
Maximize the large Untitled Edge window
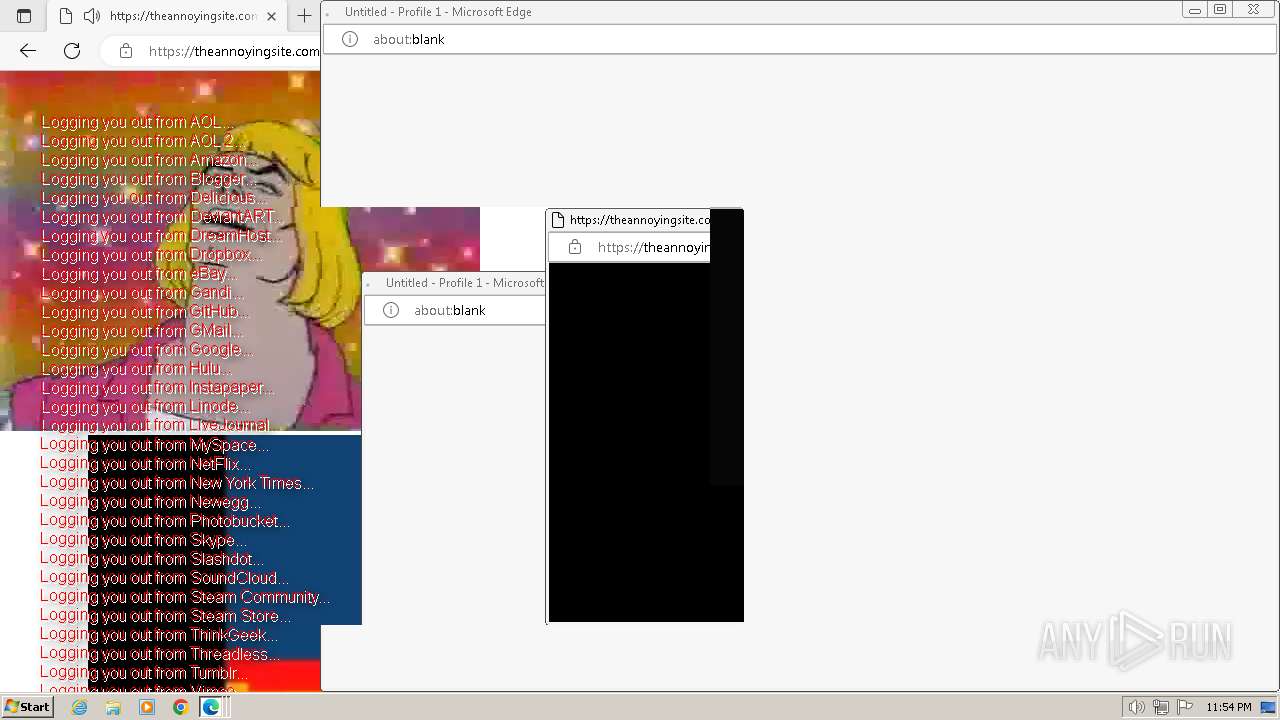pos(1220,10)
